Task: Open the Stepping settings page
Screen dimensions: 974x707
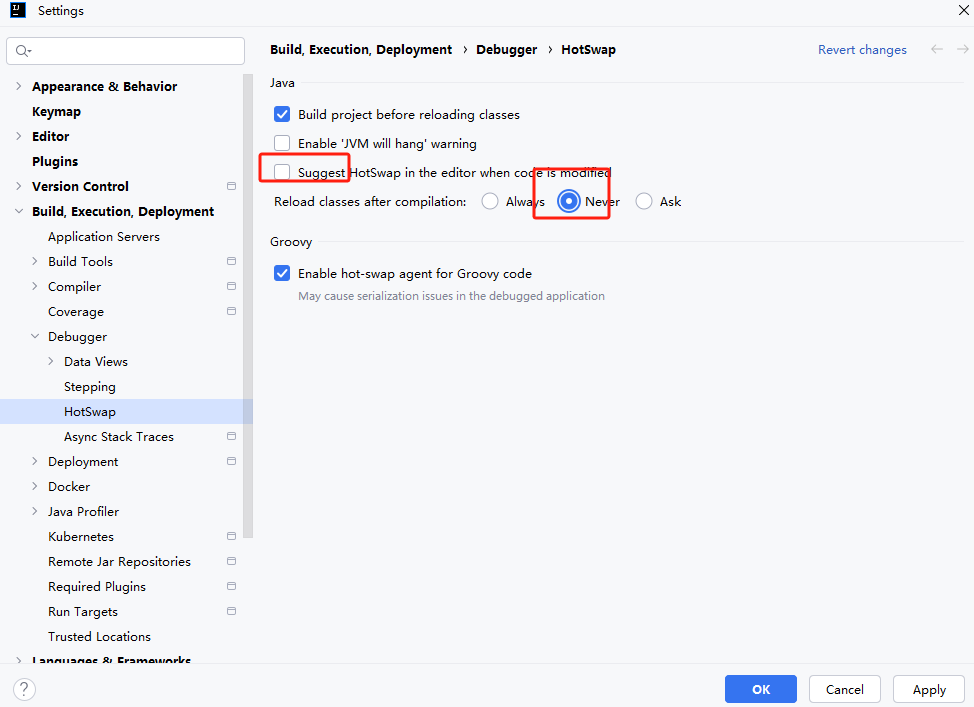Action: pyautogui.click(x=90, y=387)
